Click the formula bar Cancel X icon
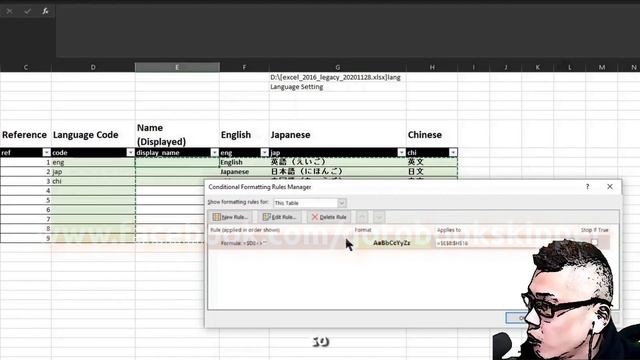The image size is (640, 360). coord(9,11)
